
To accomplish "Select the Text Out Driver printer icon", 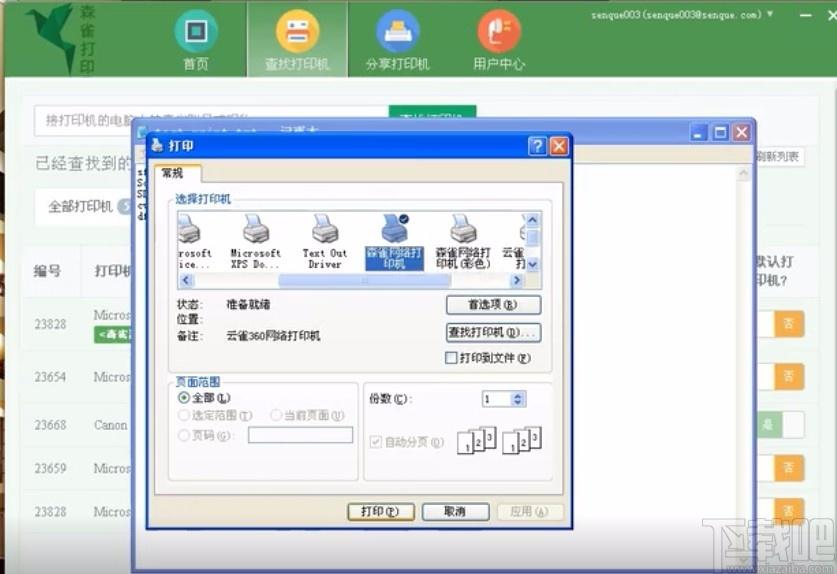I will pyautogui.click(x=325, y=241).
